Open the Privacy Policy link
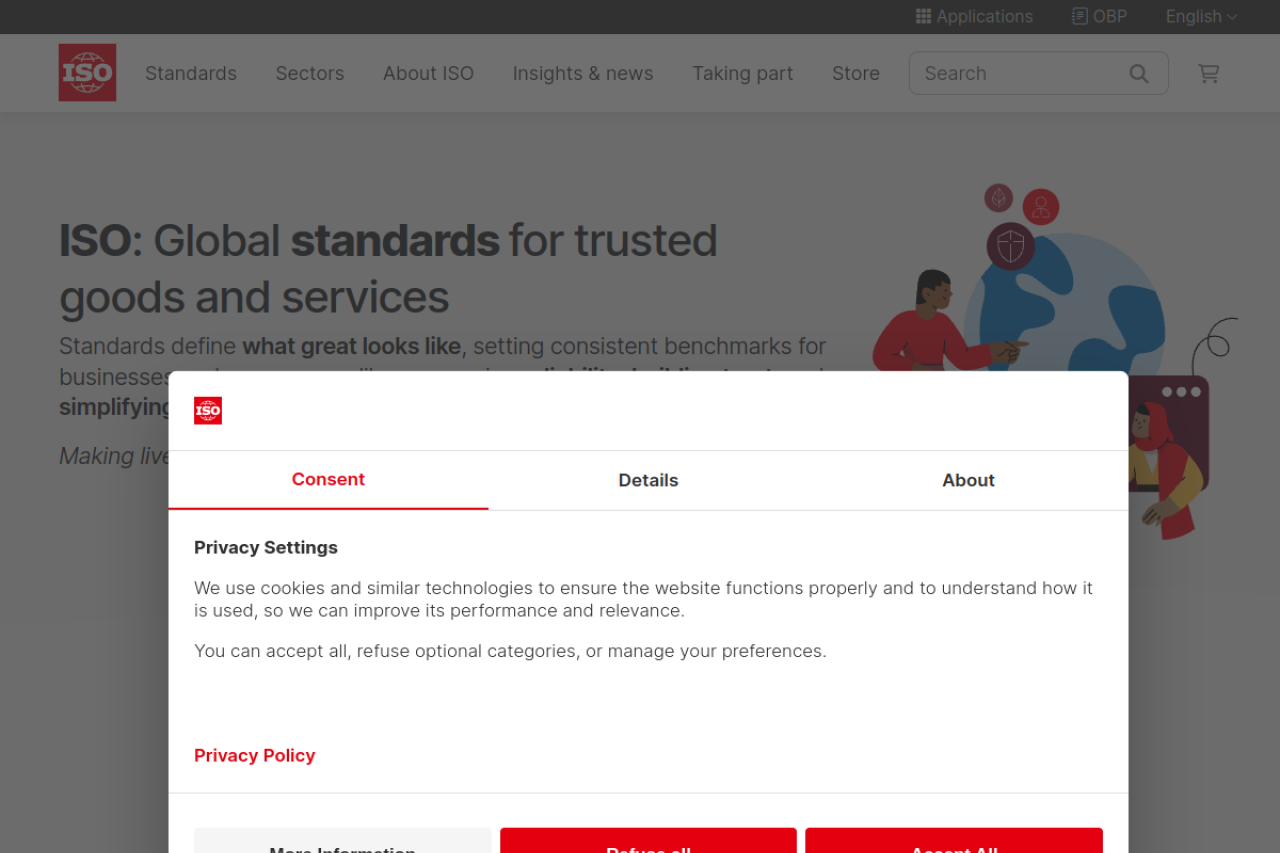This screenshot has height=853, width=1280. (254, 755)
